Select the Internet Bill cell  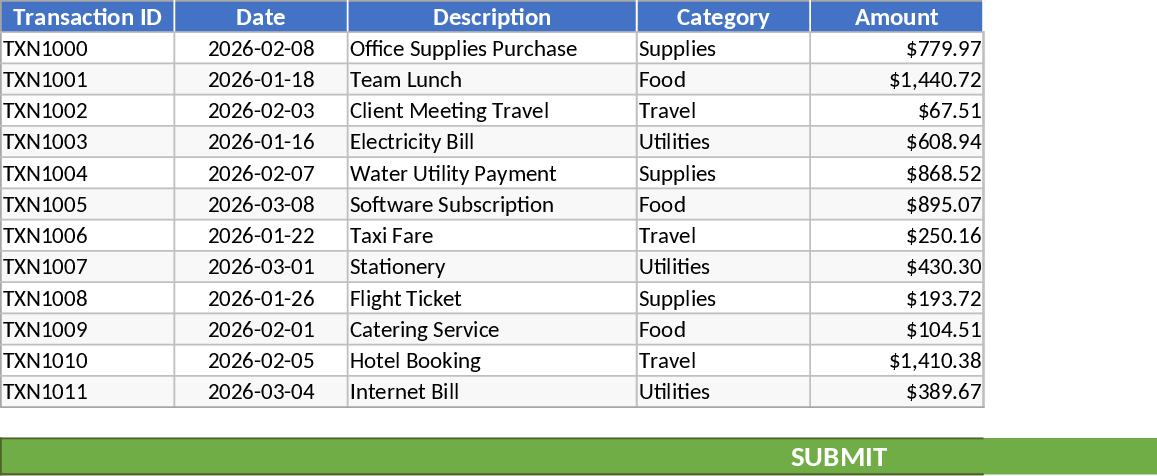(x=492, y=392)
